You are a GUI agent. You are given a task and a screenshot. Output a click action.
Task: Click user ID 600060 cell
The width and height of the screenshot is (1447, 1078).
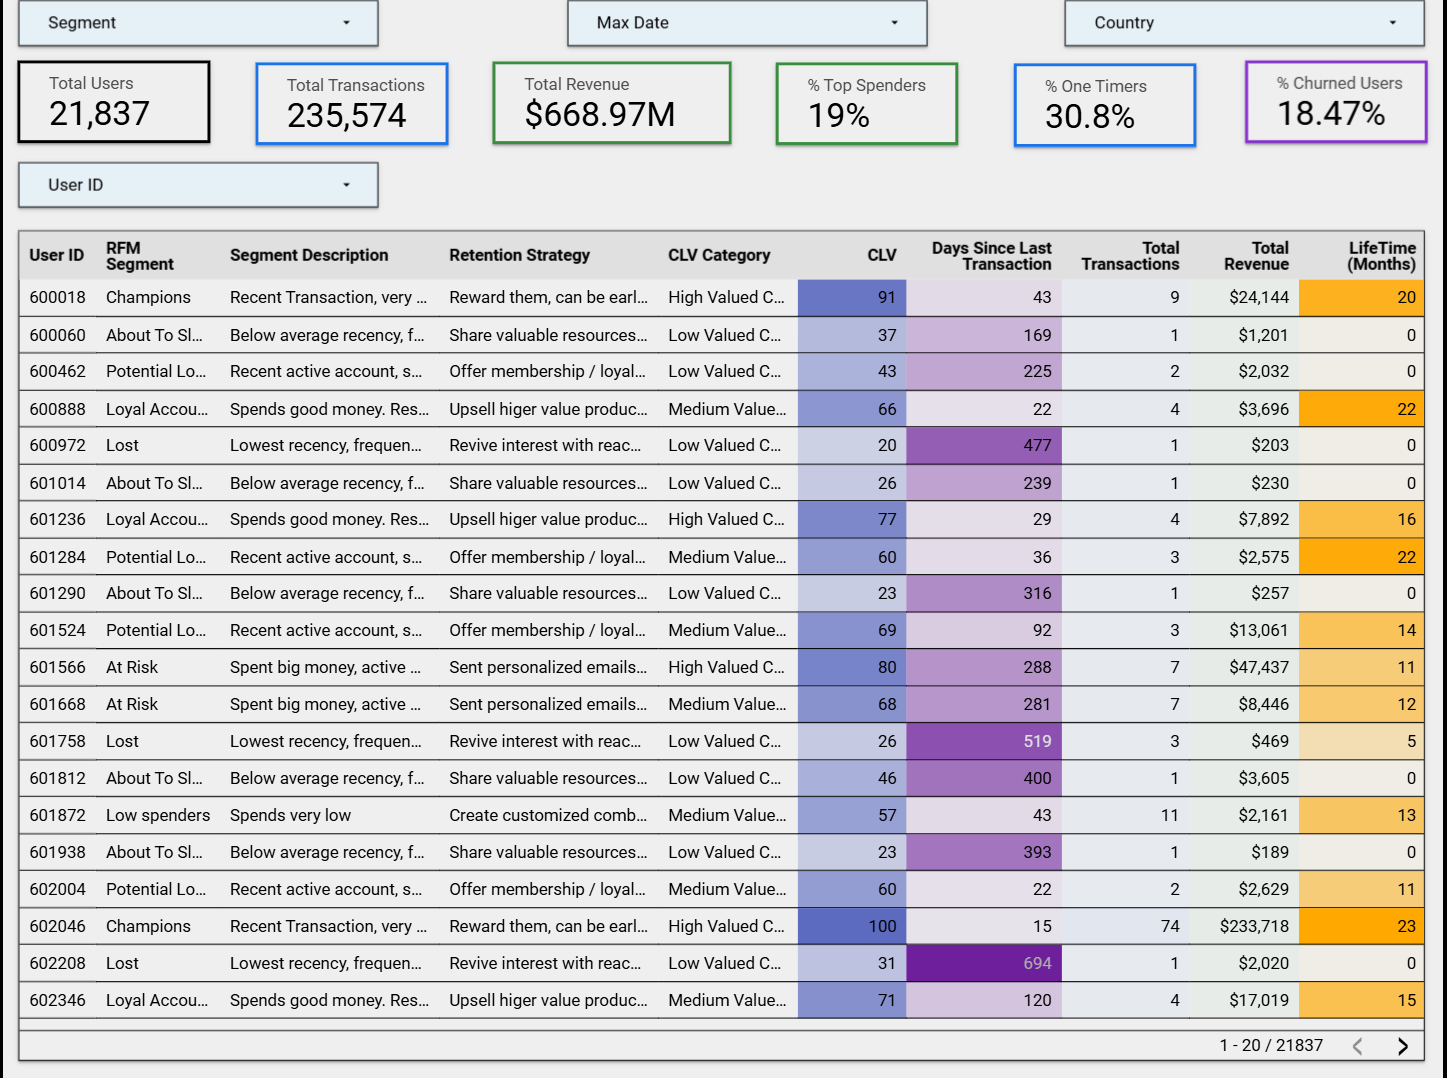58,335
